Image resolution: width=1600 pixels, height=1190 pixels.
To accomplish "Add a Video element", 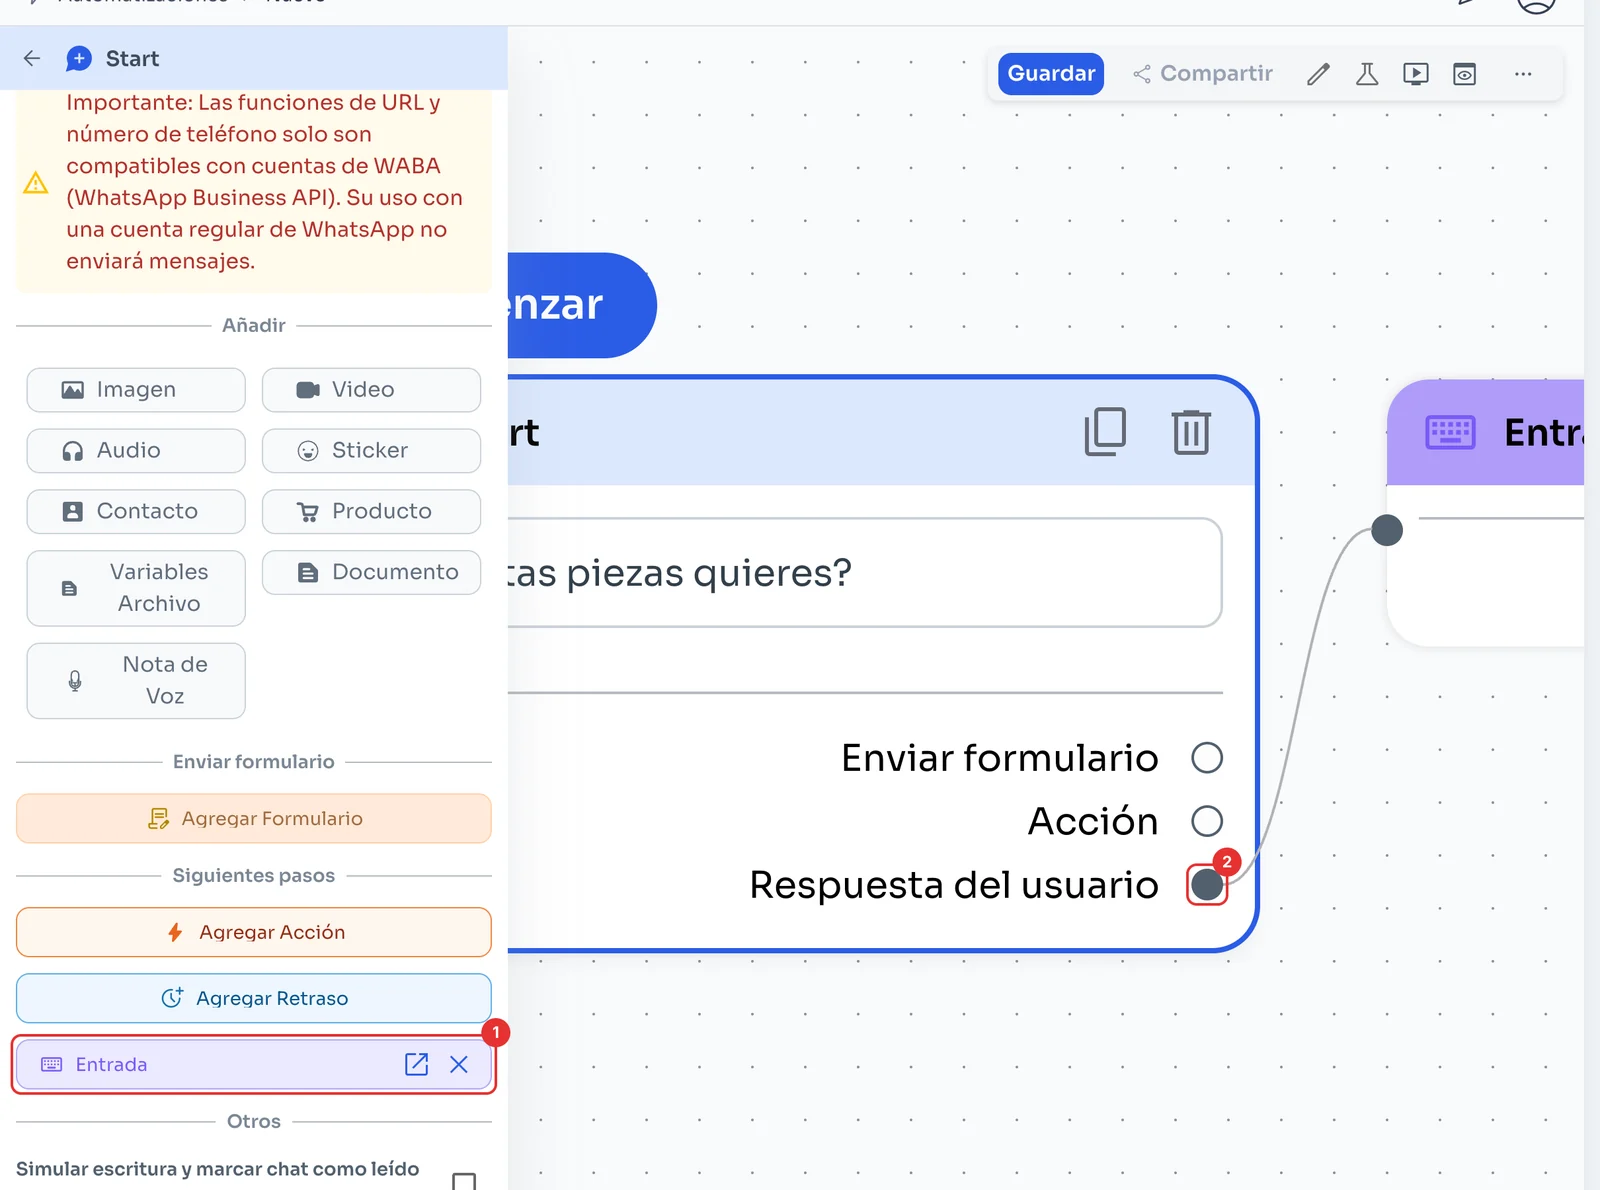I will tap(371, 390).
